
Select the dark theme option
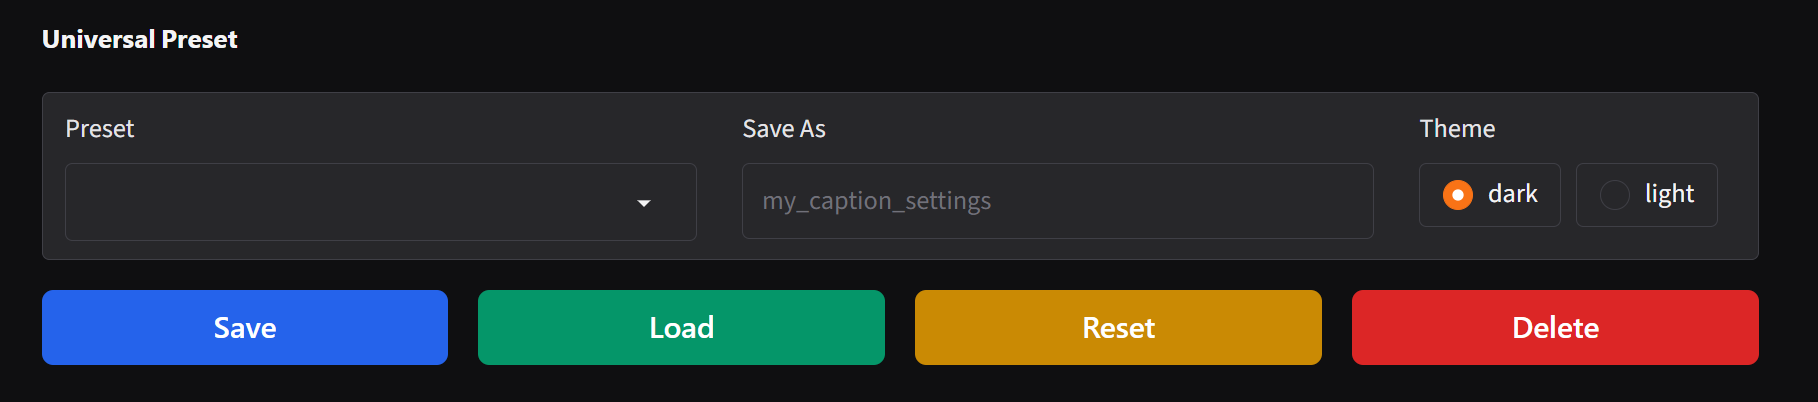coord(1489,195)
